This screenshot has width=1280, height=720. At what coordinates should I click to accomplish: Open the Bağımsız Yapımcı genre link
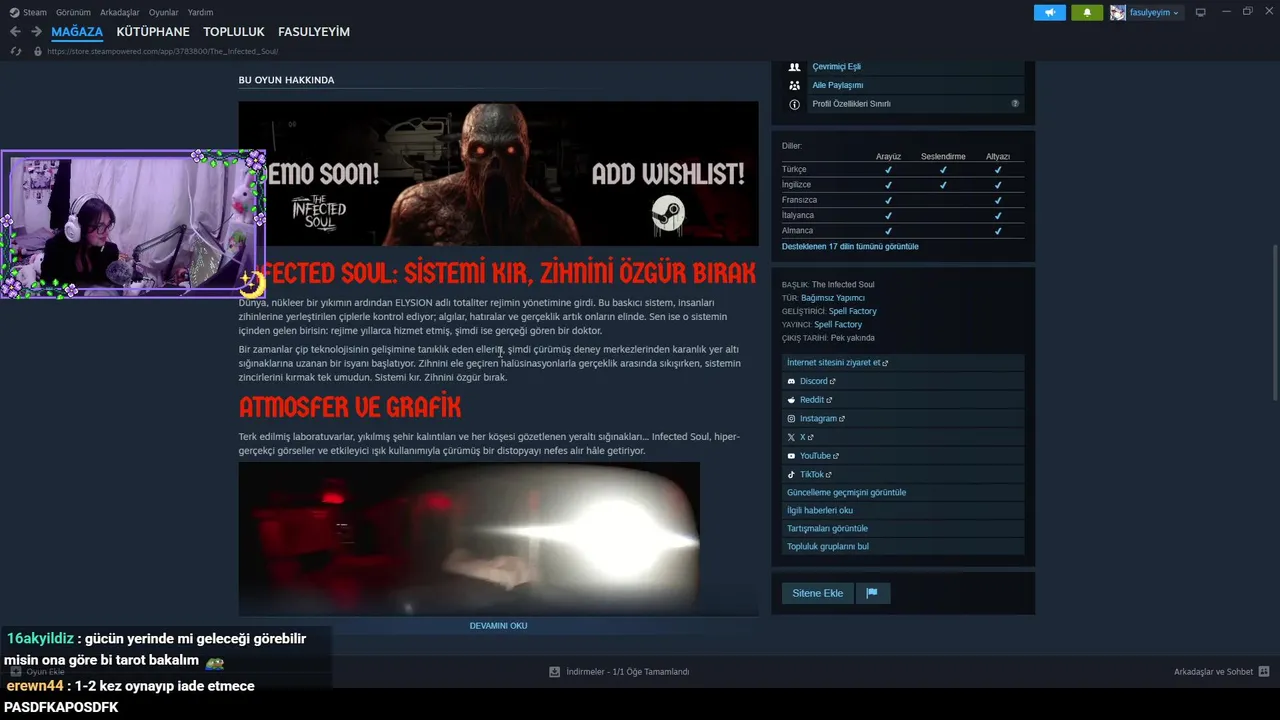833,298
